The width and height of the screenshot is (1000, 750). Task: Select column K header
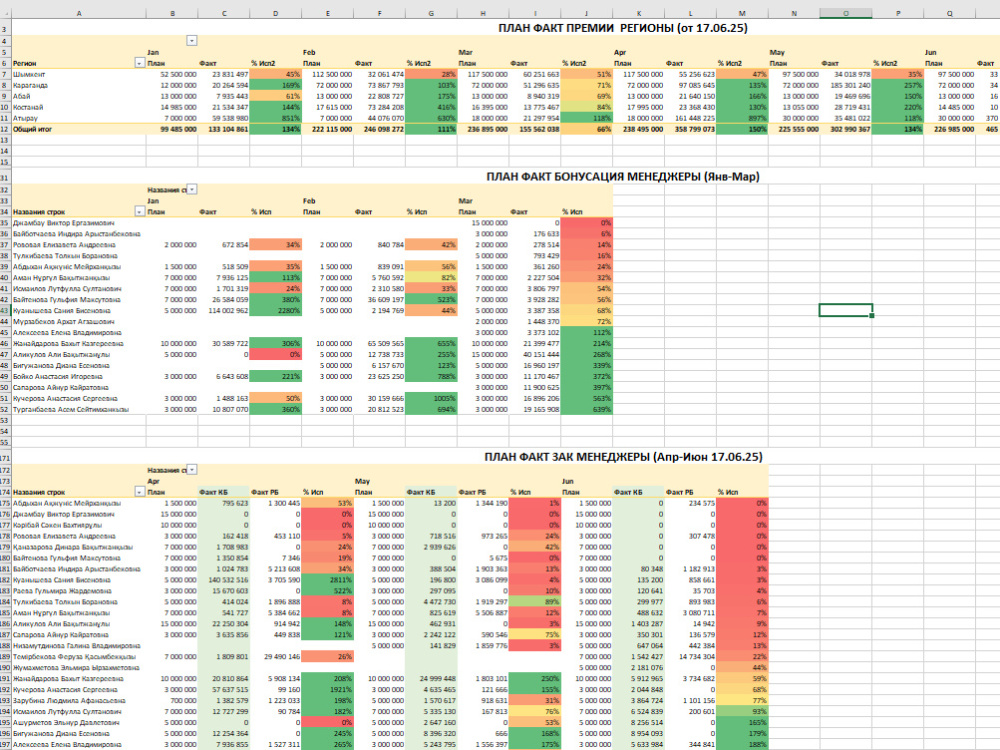(638, 13)
